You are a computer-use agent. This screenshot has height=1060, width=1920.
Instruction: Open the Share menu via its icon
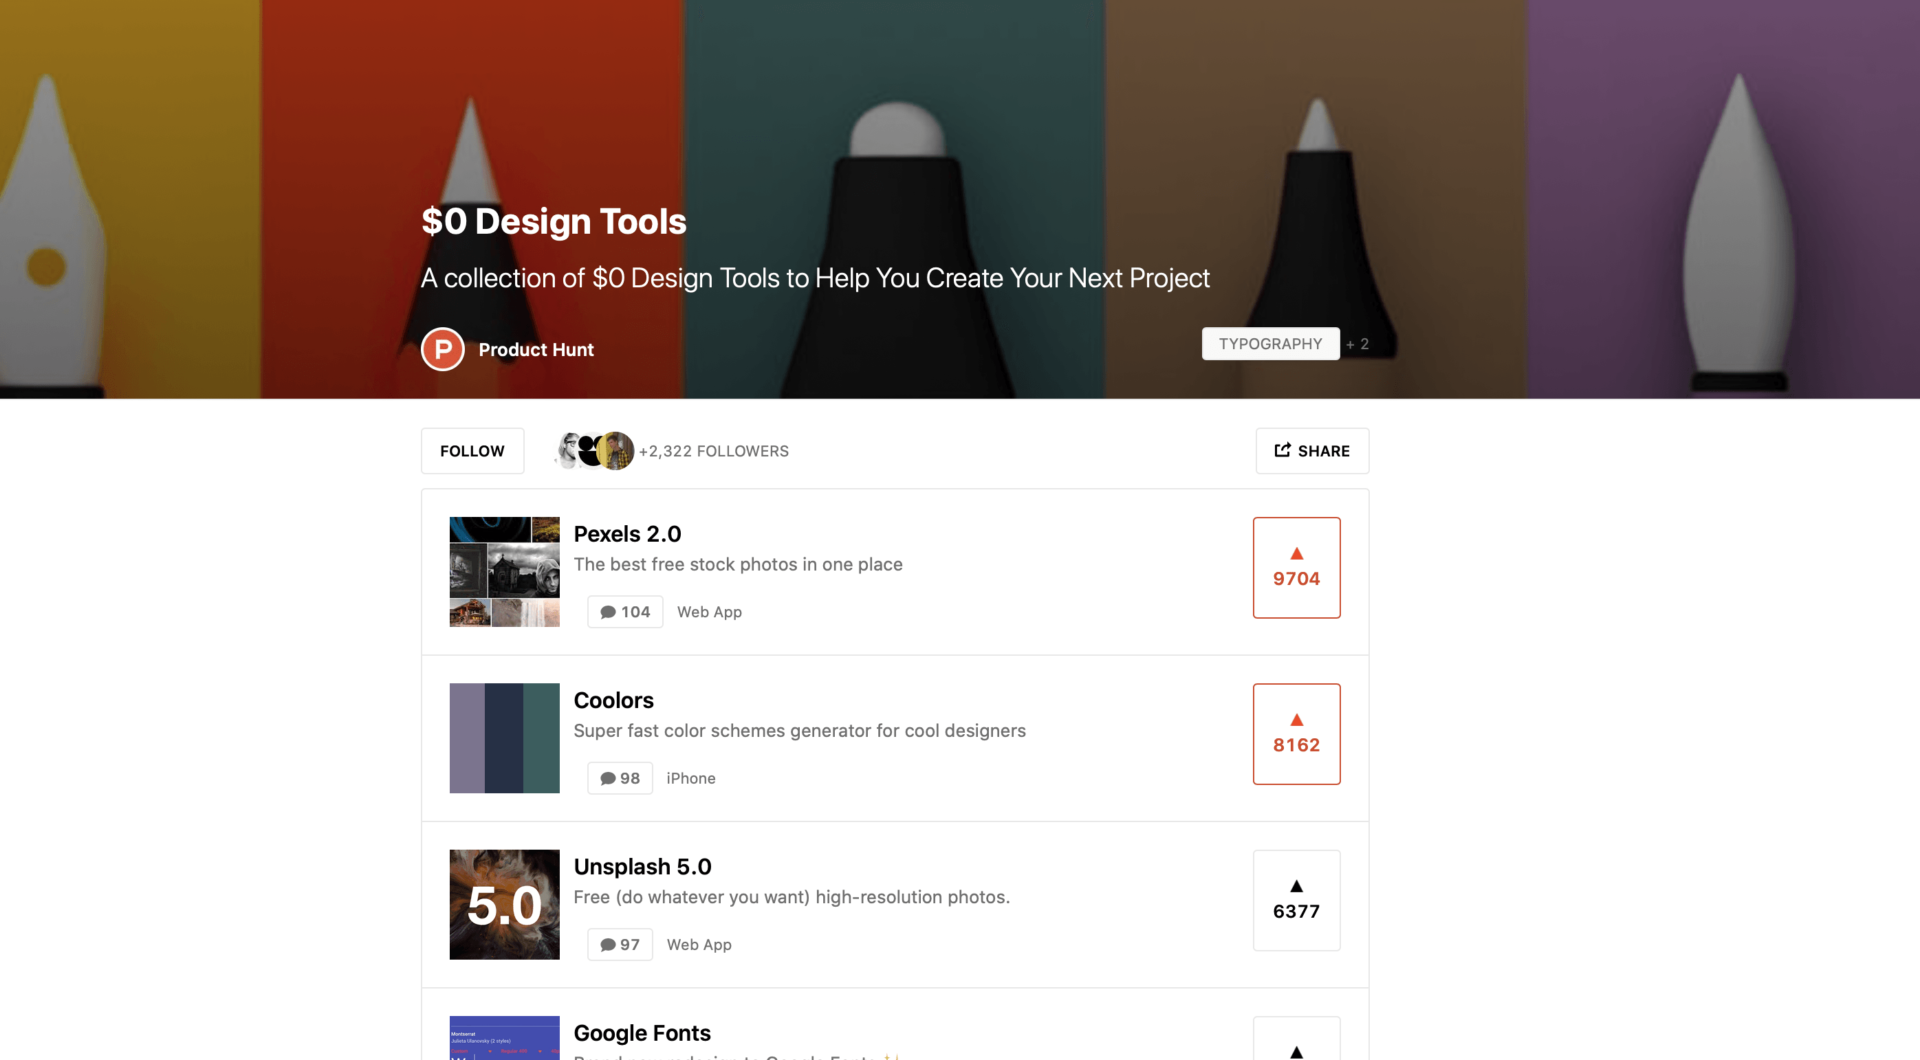point(1284,450)
